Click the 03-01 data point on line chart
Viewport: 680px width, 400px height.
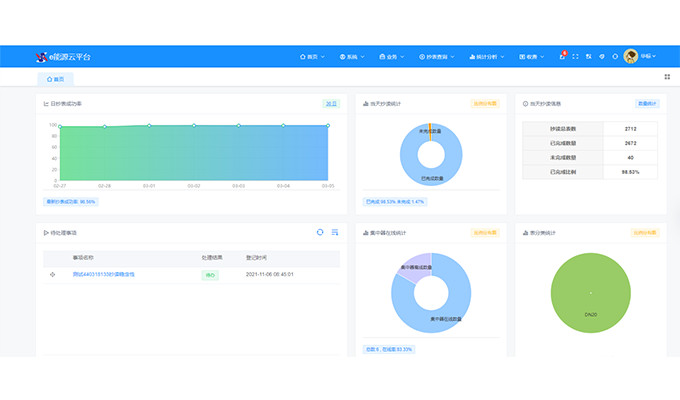[x=149, y=126]
